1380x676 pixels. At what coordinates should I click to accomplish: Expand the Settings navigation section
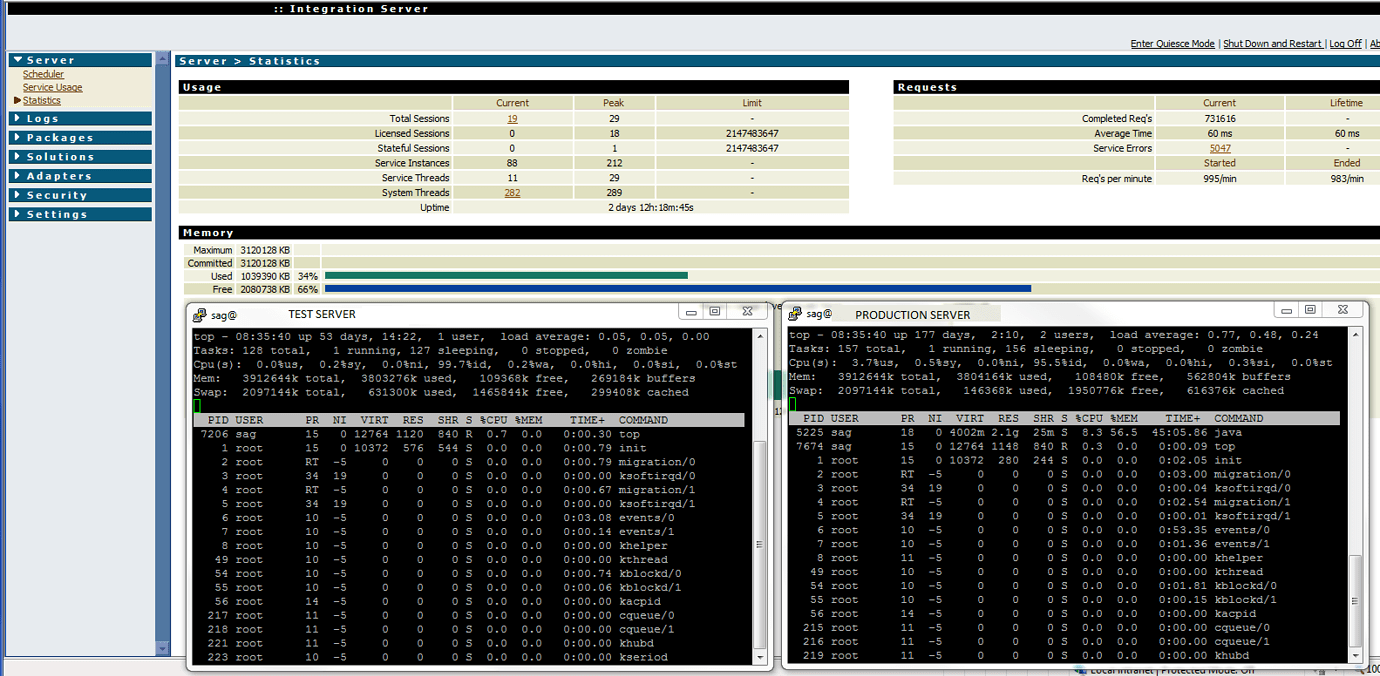click(80, 214)
